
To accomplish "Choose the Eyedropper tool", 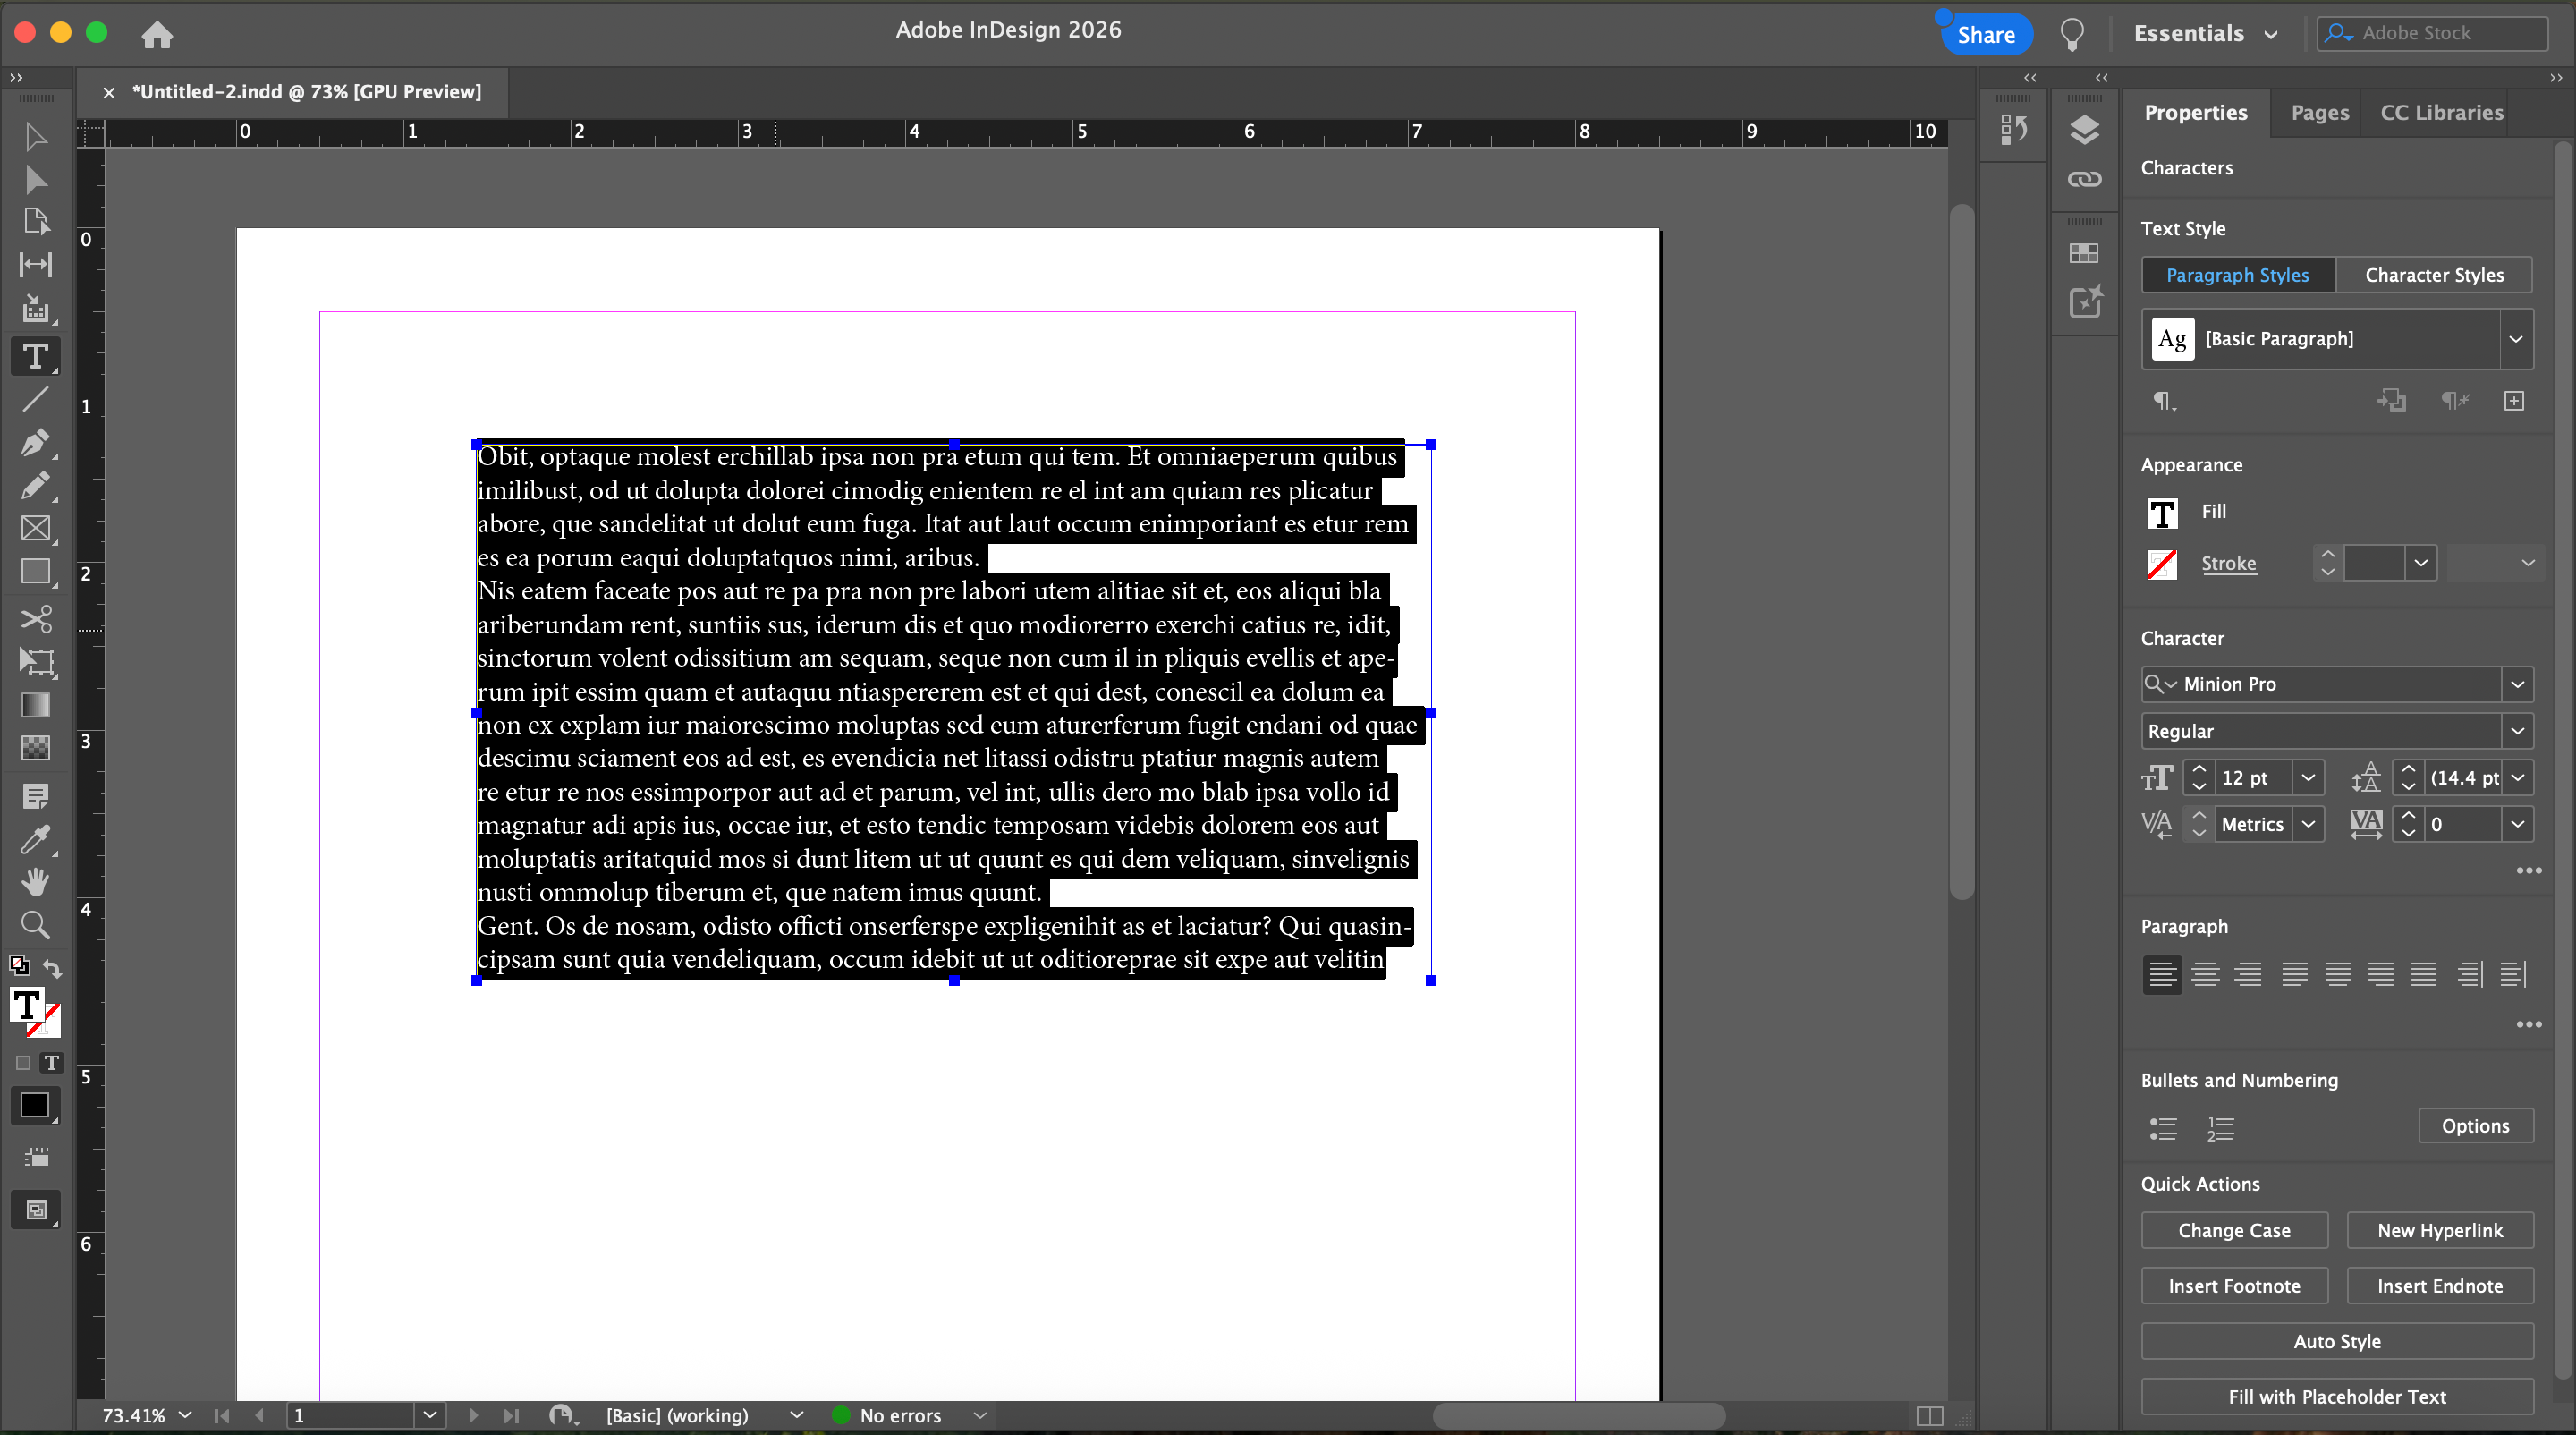I will [x=35, y=840].
